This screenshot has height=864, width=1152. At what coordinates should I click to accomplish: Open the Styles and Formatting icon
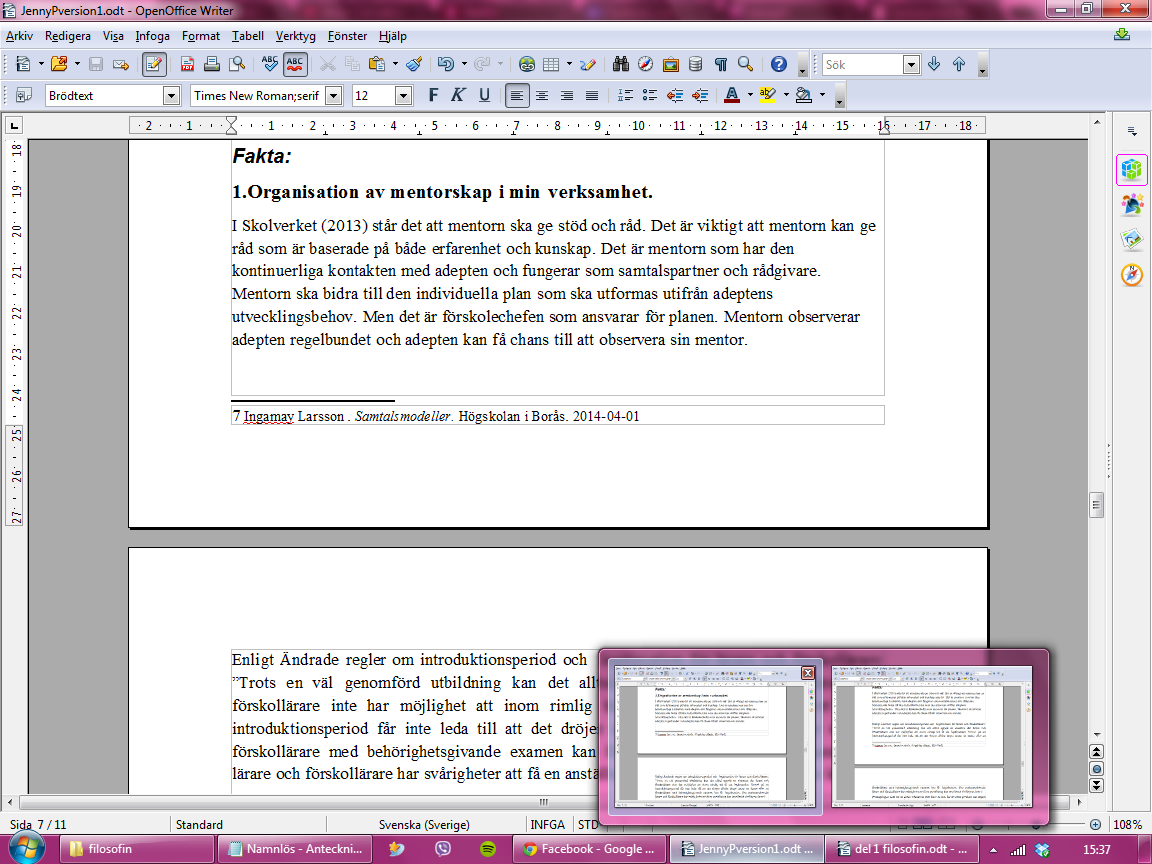pyautogui.click(x=24, y=95)
